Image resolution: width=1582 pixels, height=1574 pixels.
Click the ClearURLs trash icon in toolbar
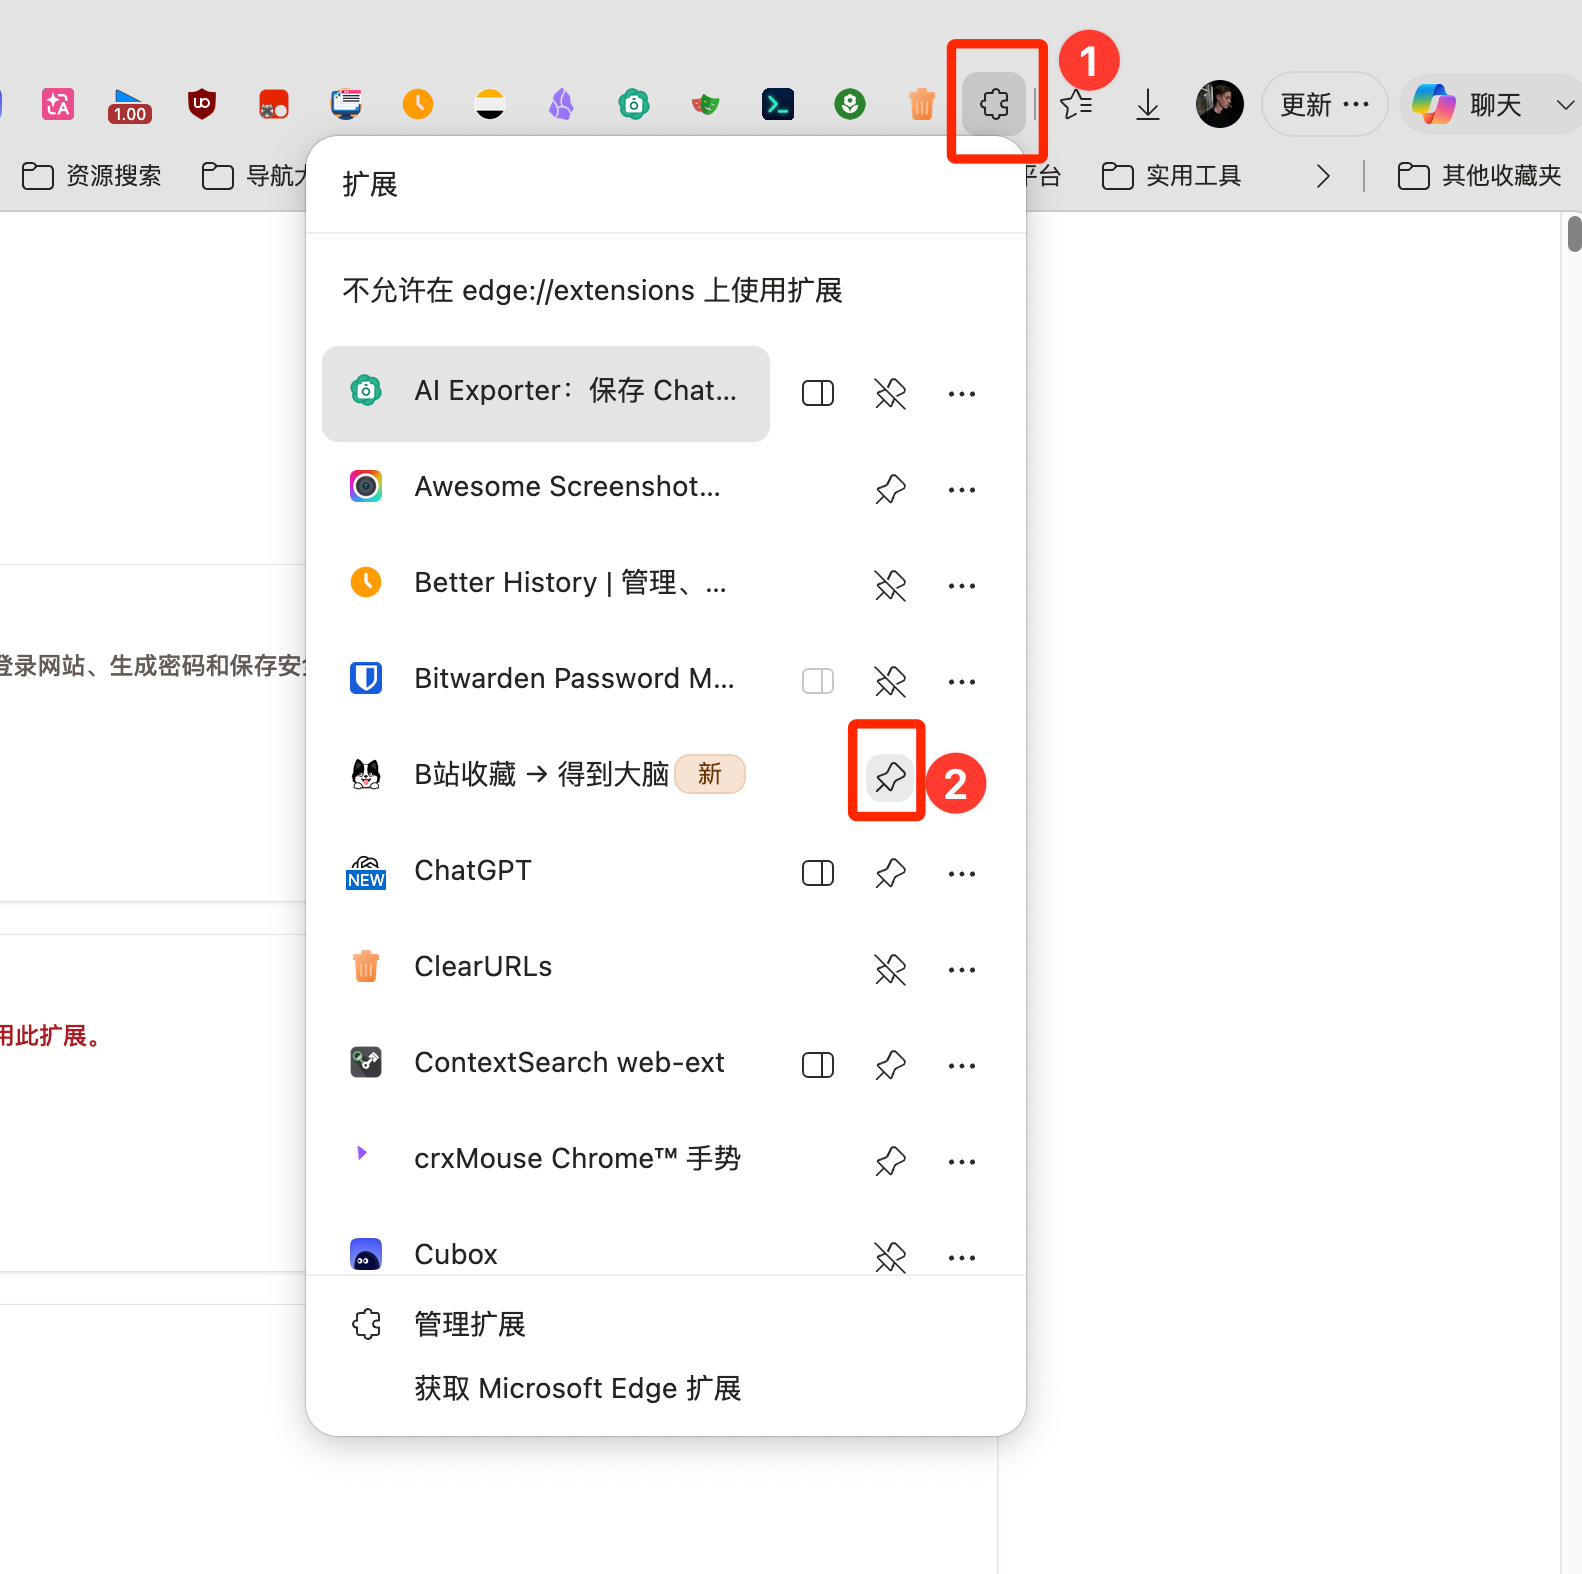point(921,103)
